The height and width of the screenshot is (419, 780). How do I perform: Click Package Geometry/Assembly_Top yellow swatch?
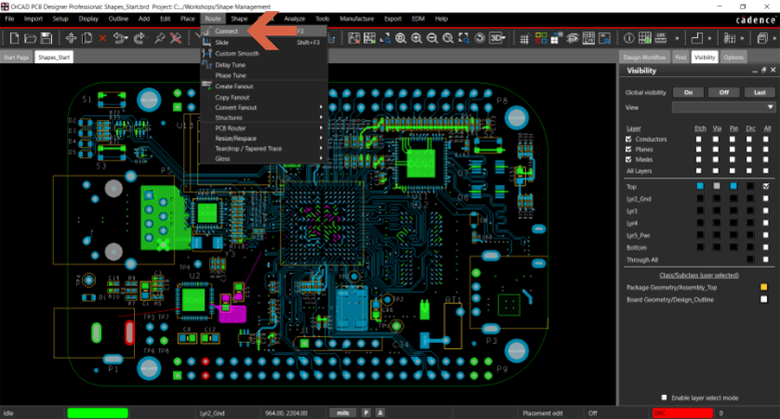(764, 287)
